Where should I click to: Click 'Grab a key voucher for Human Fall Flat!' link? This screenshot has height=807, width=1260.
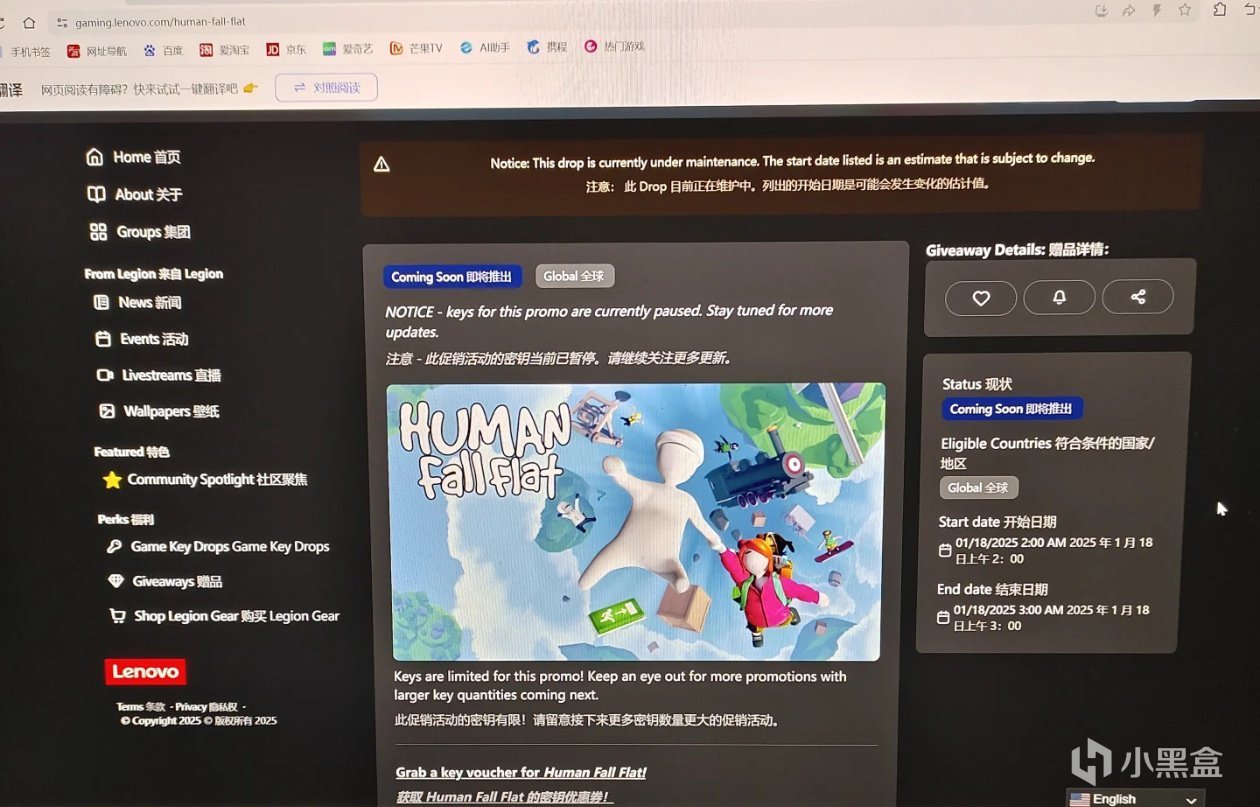click(x=521, y=772)
